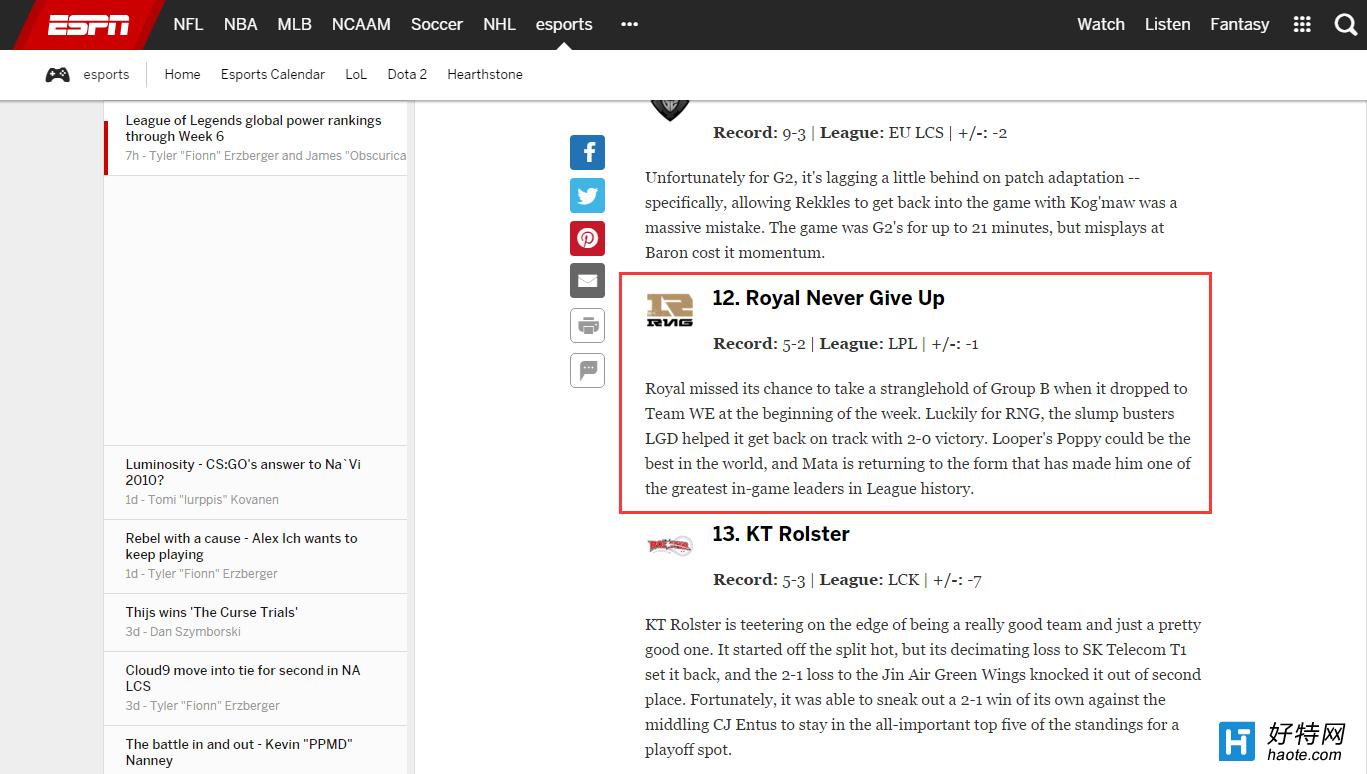Print the article with printer icon
Screen dimensions: 1367x774
point(588,325)
